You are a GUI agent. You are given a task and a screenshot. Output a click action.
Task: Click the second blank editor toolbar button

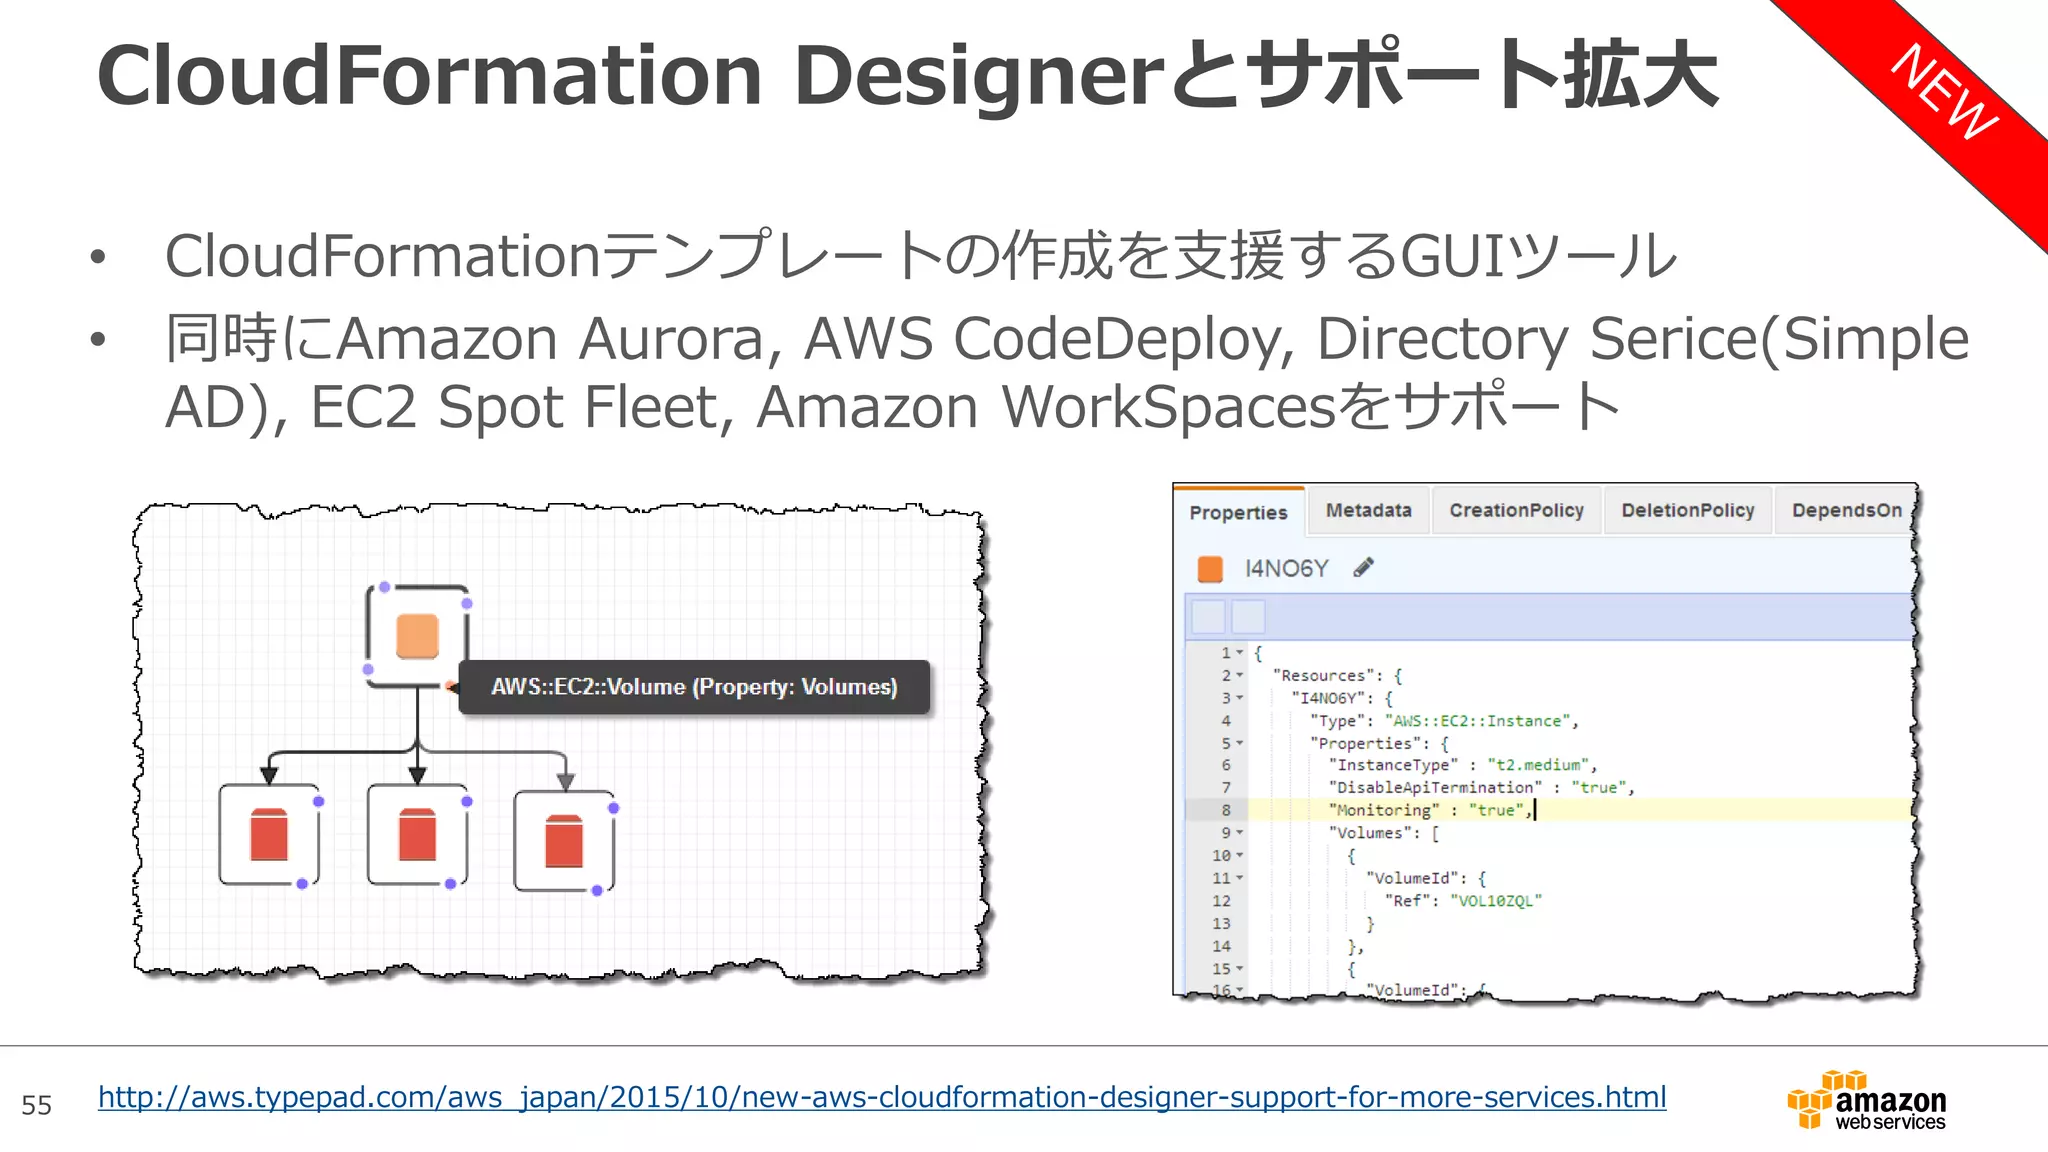click(1248, 617)
